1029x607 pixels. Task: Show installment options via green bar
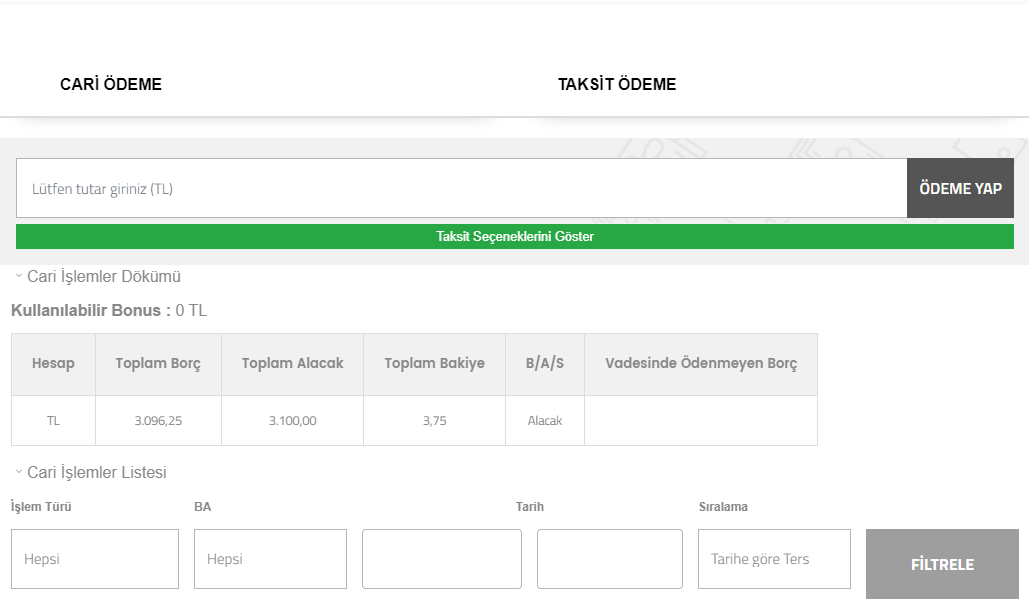click(x=514, y=237)
